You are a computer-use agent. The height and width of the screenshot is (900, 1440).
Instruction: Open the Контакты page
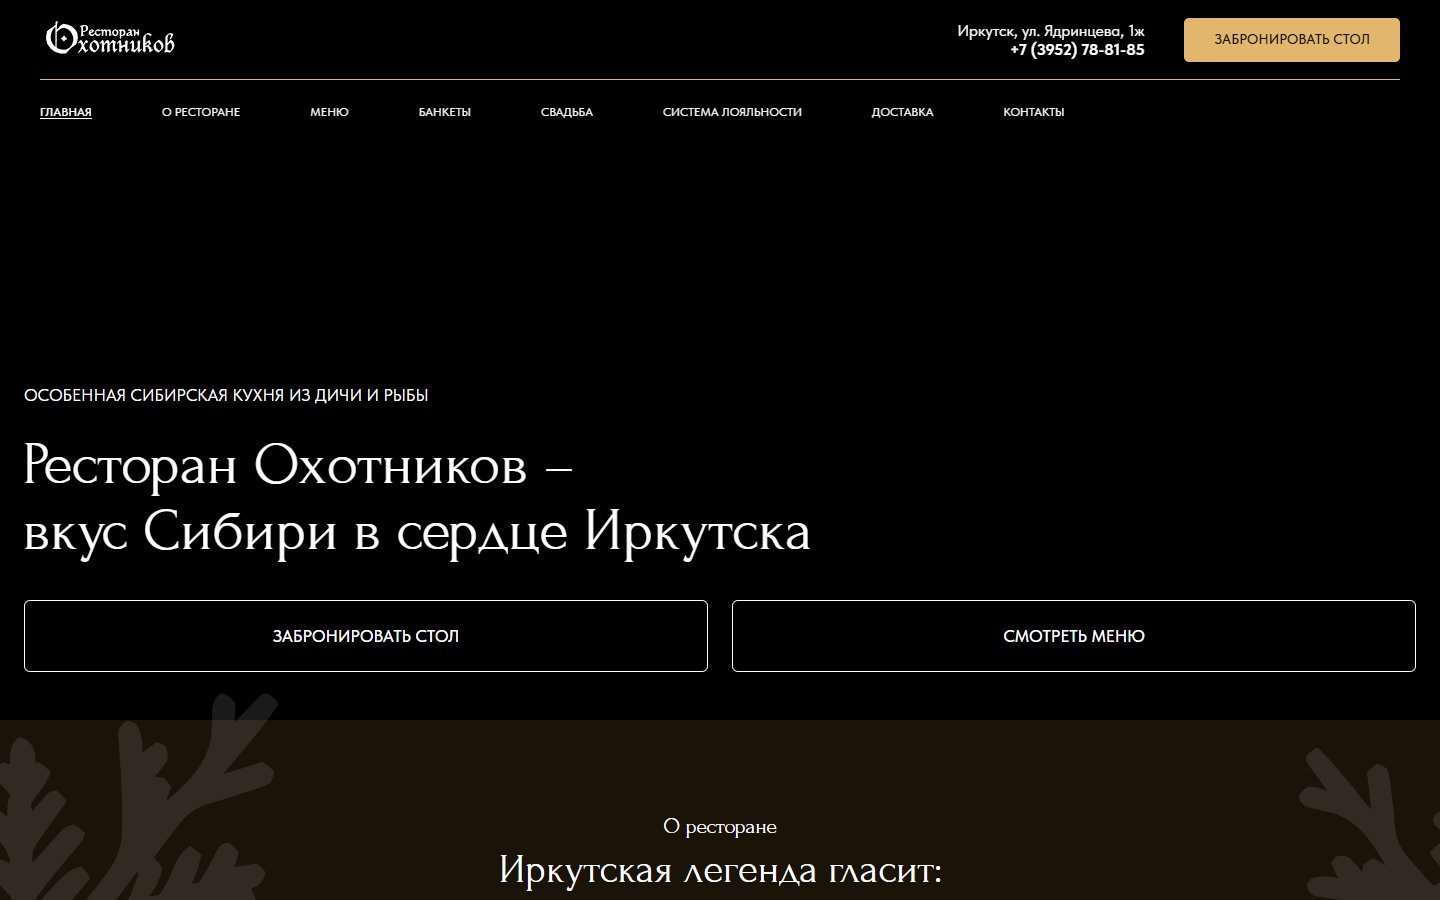[x=1034, y=112]
